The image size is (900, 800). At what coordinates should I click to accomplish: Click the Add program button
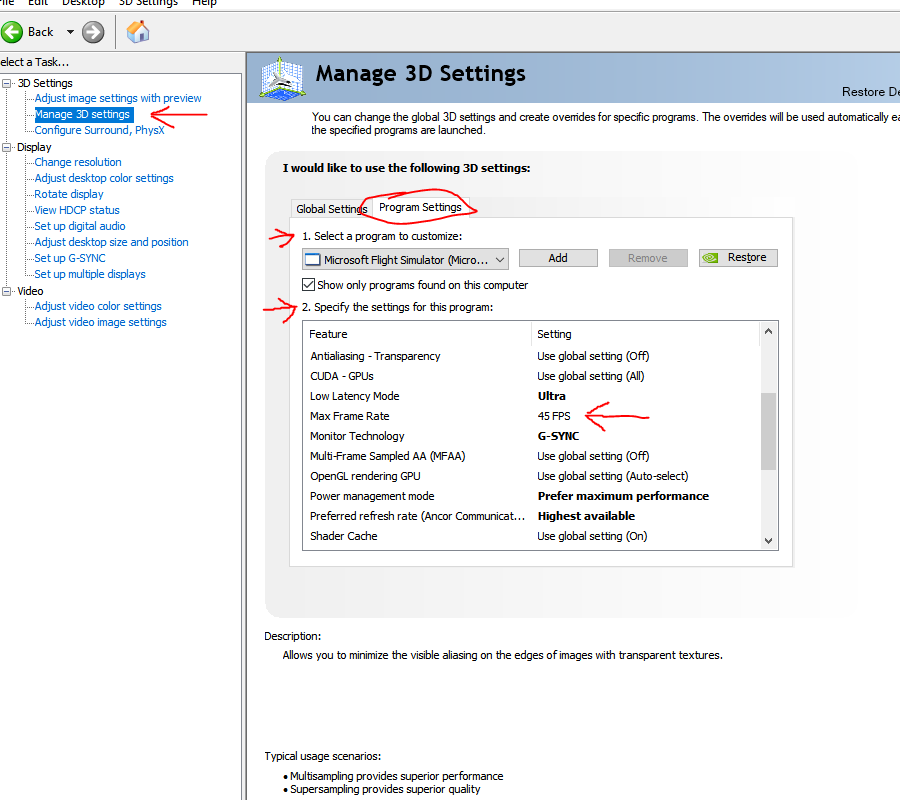coord(558,258)
